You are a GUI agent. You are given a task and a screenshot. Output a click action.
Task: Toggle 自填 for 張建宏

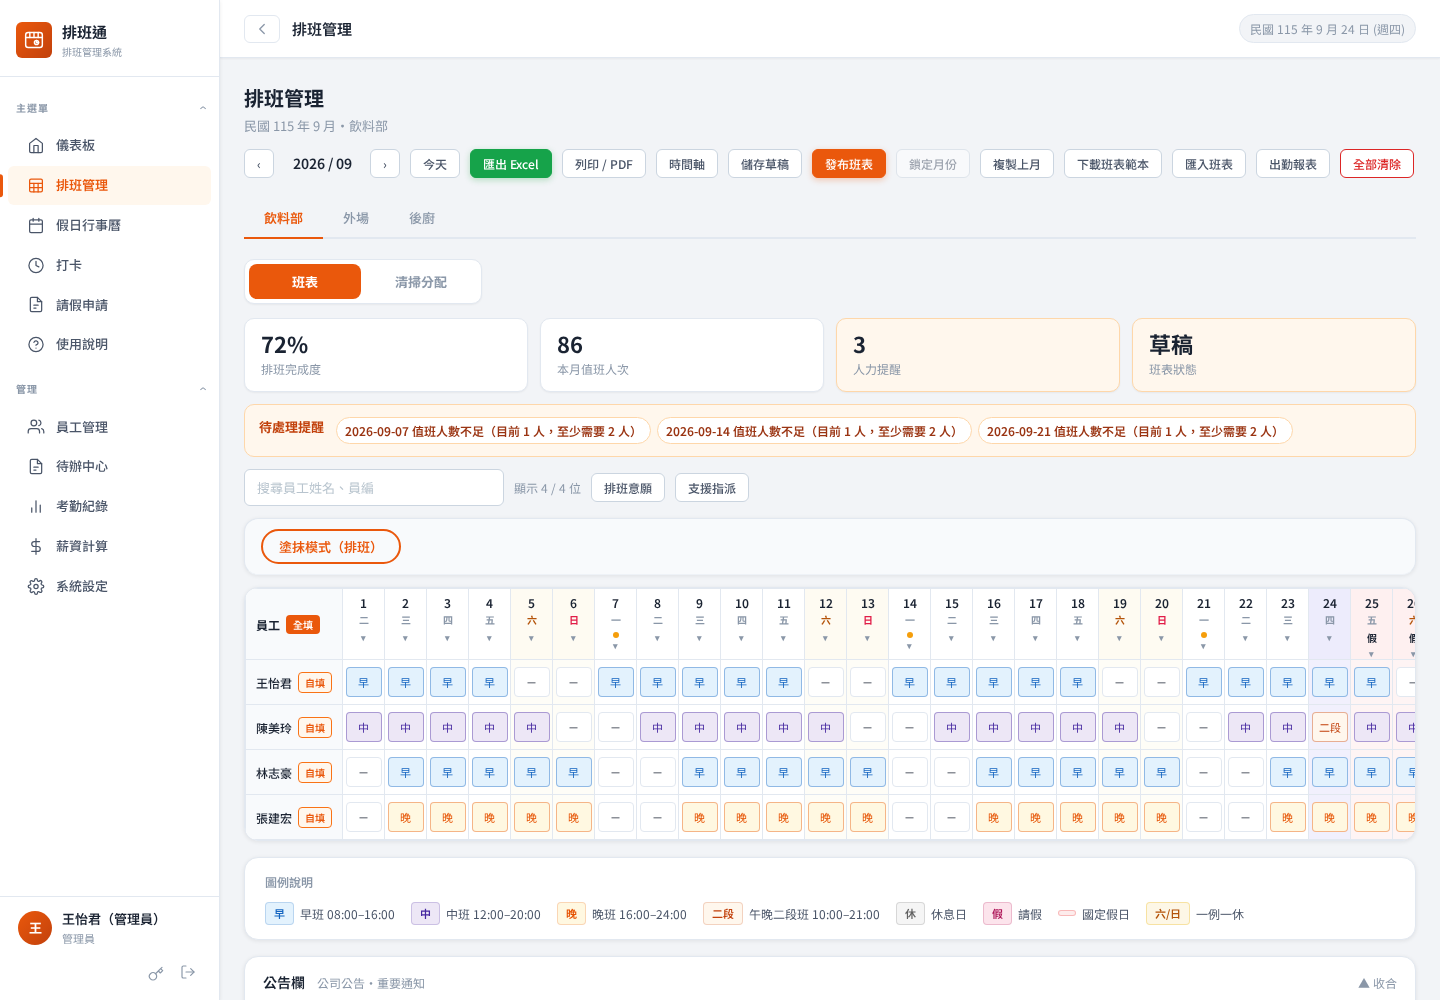click(x=315, y=818)
